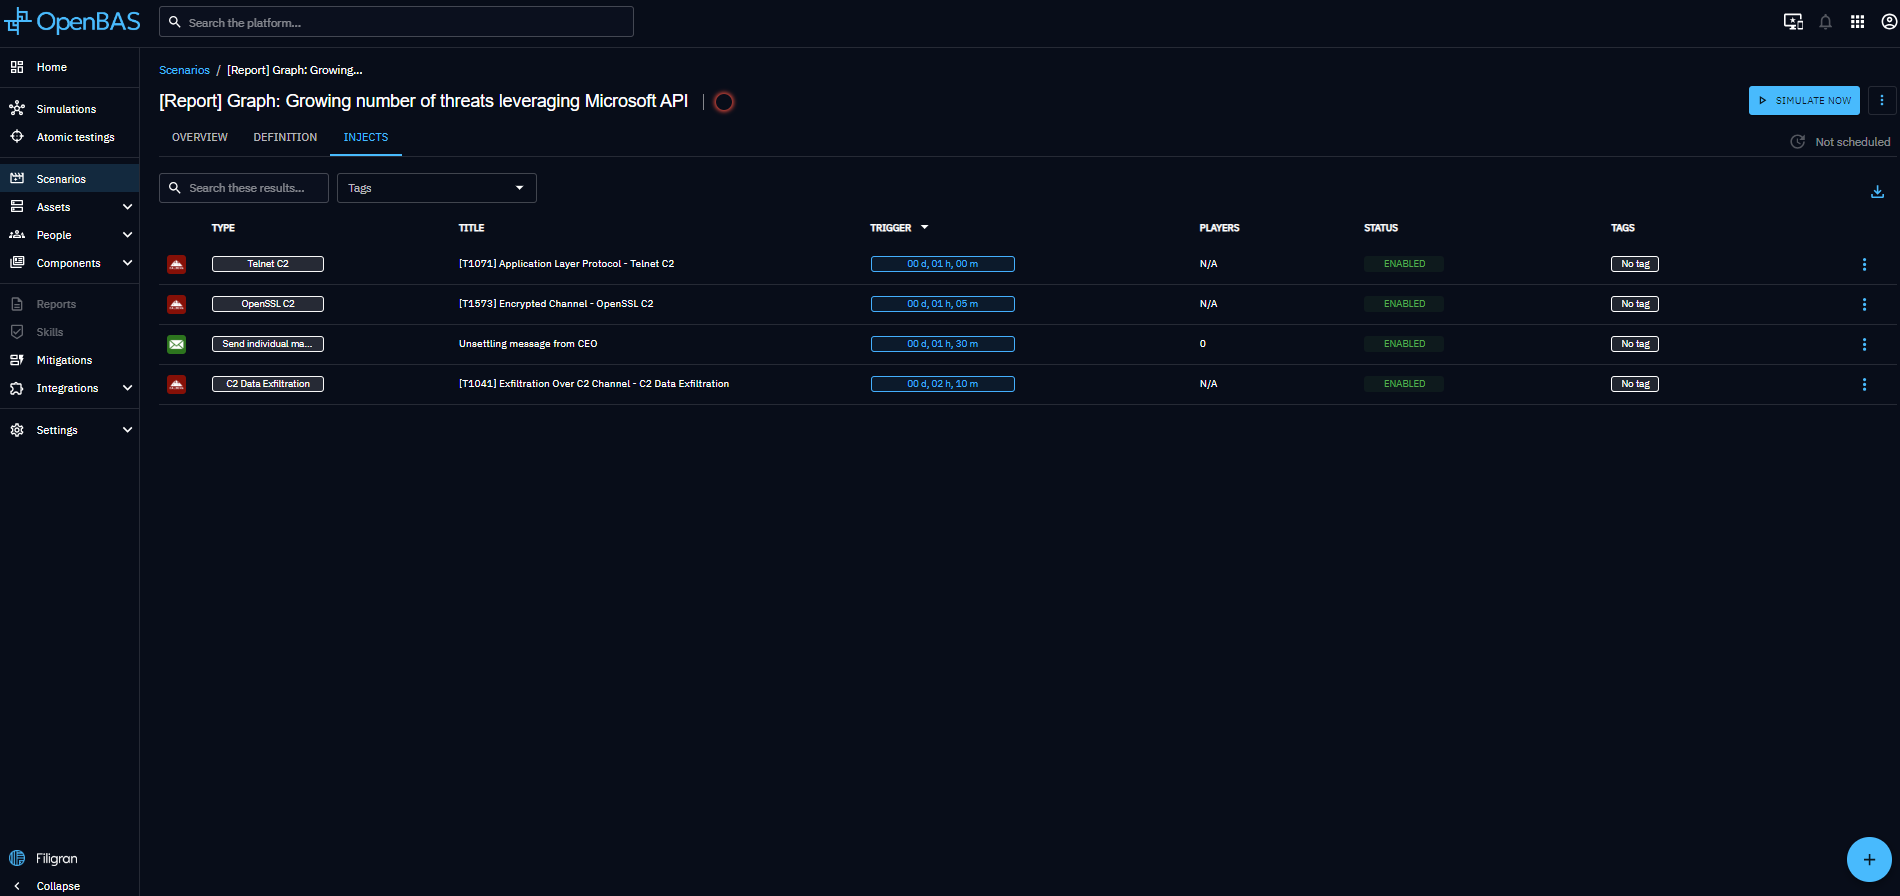Image resolution: width=1900 pixels, height=896 pixels.
Task: Open the user profile account icon
Action: [x=1889, y=22]
